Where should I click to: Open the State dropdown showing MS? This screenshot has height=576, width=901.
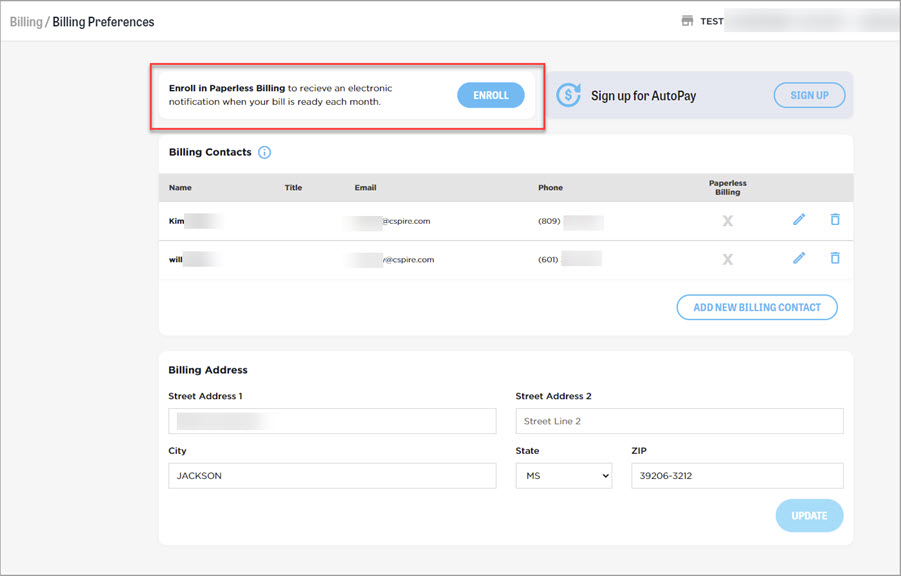(563, 476)
